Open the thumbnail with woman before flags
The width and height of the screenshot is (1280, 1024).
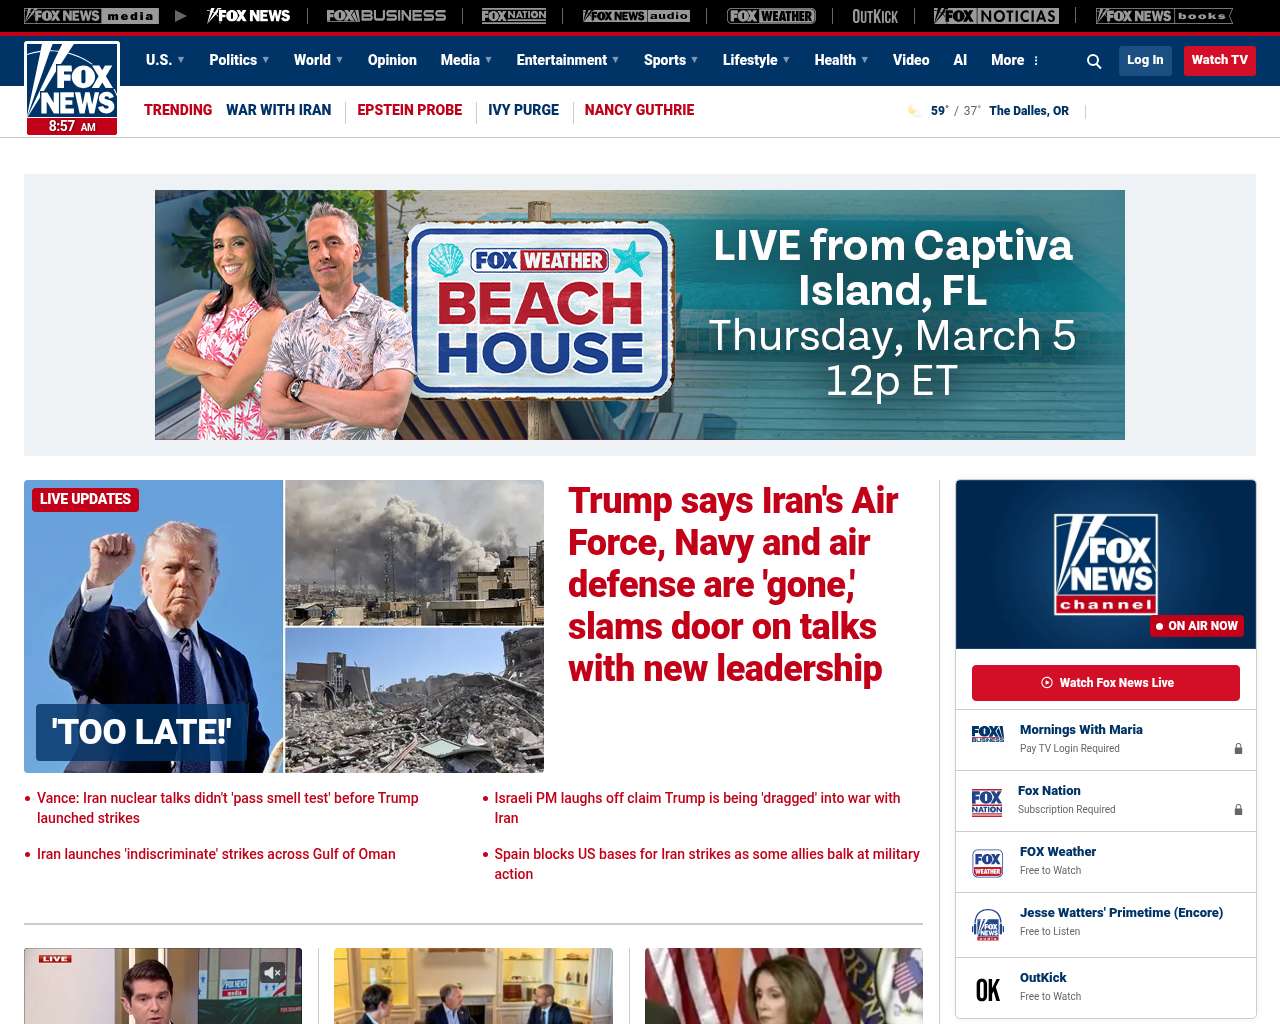pos(784,986)
